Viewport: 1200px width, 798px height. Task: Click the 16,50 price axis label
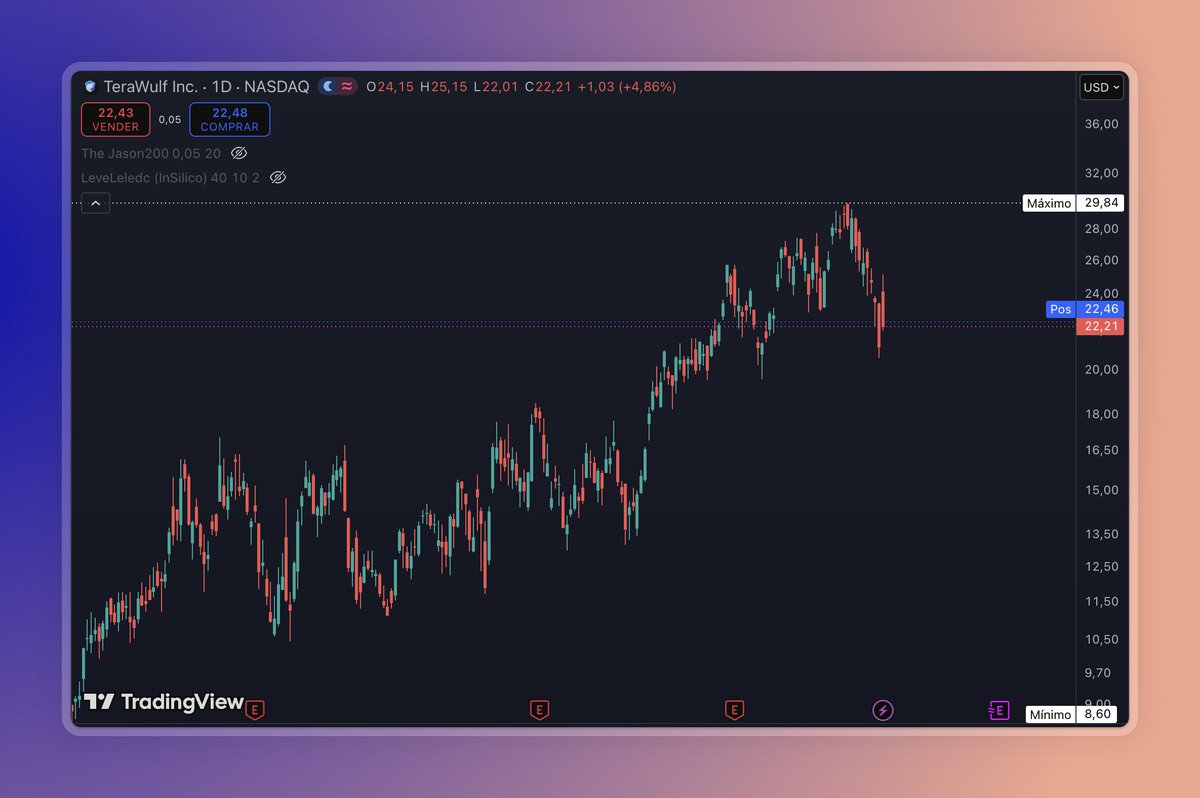(1102, 450)
